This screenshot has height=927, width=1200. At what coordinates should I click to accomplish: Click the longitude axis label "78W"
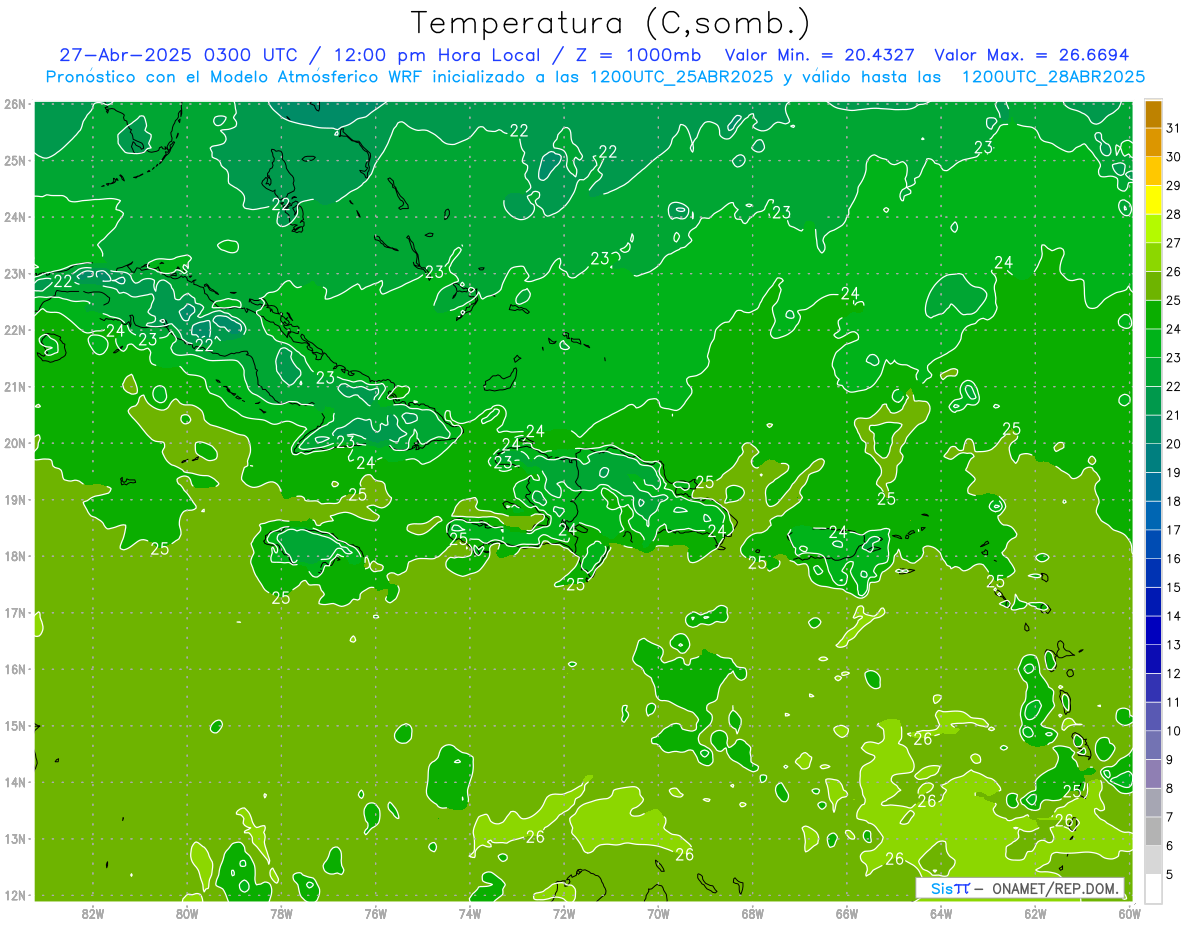coord(281,913)
